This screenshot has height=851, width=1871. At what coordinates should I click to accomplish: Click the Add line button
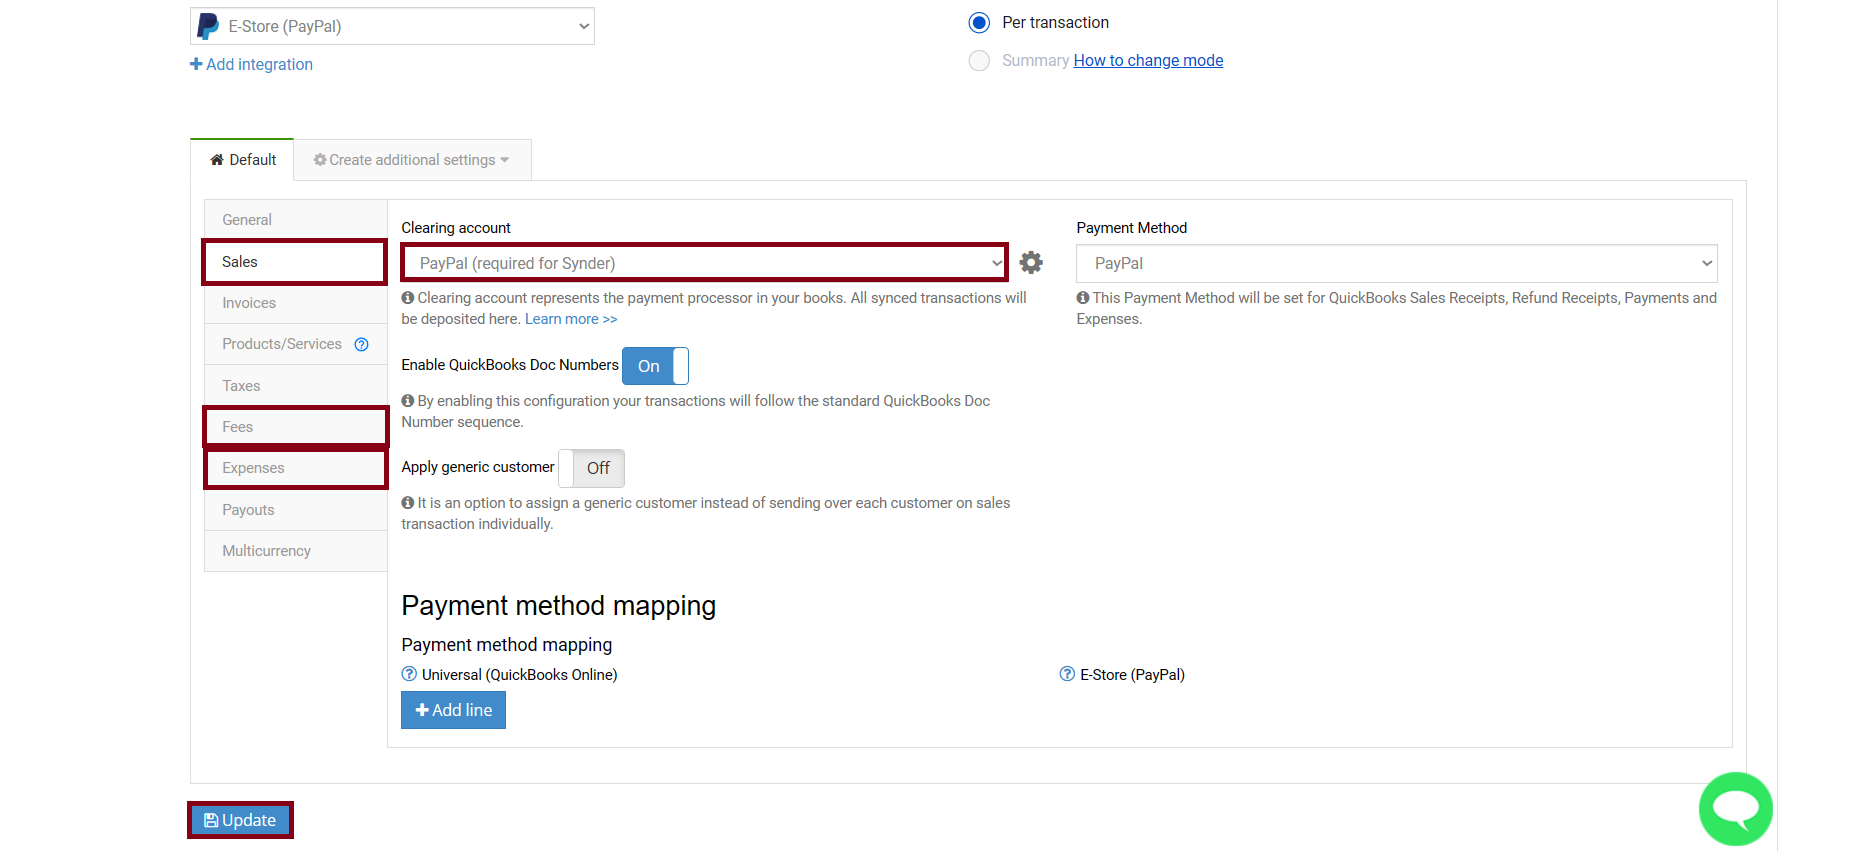pyautogui.click(x=453, y=710)
